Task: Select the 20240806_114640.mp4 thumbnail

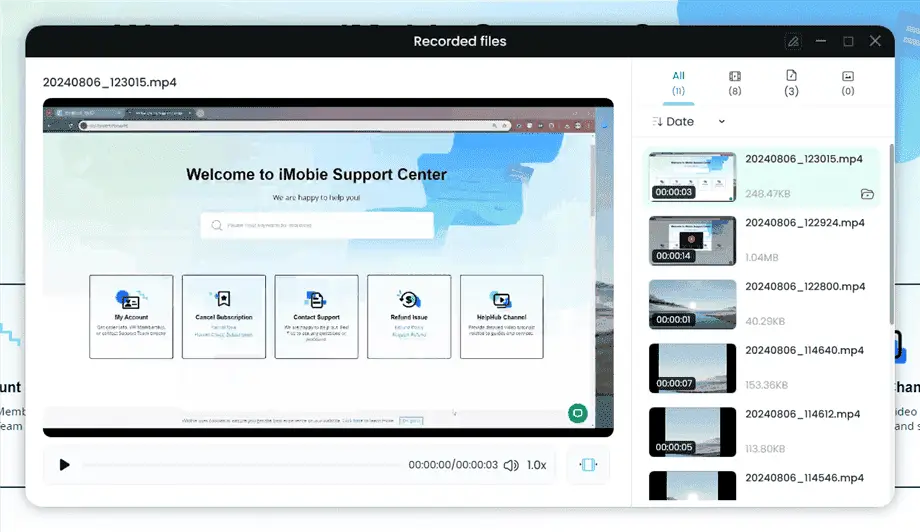Action: click(692, 368)
